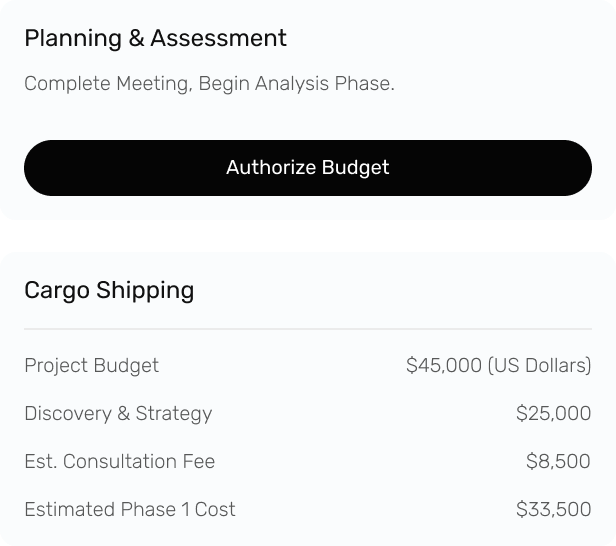The height and width of the screenshot is (546, 616).
Task: Select the Estimated Phase 1 Cost label
Action: coord(130,510)
